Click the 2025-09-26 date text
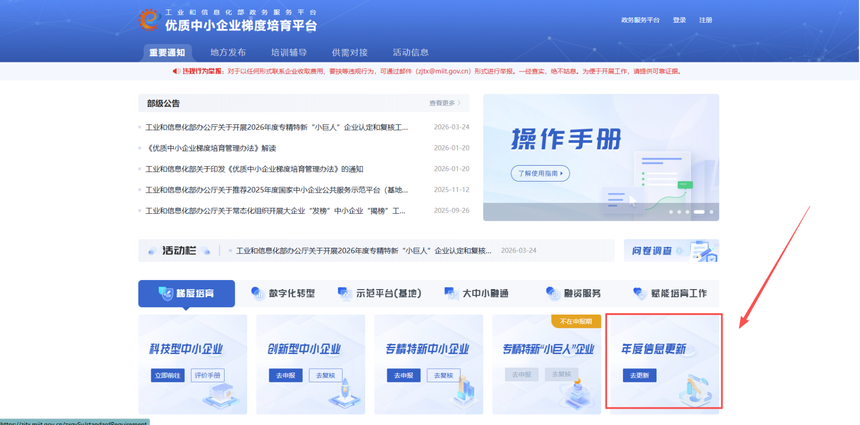 coord(451,211)
